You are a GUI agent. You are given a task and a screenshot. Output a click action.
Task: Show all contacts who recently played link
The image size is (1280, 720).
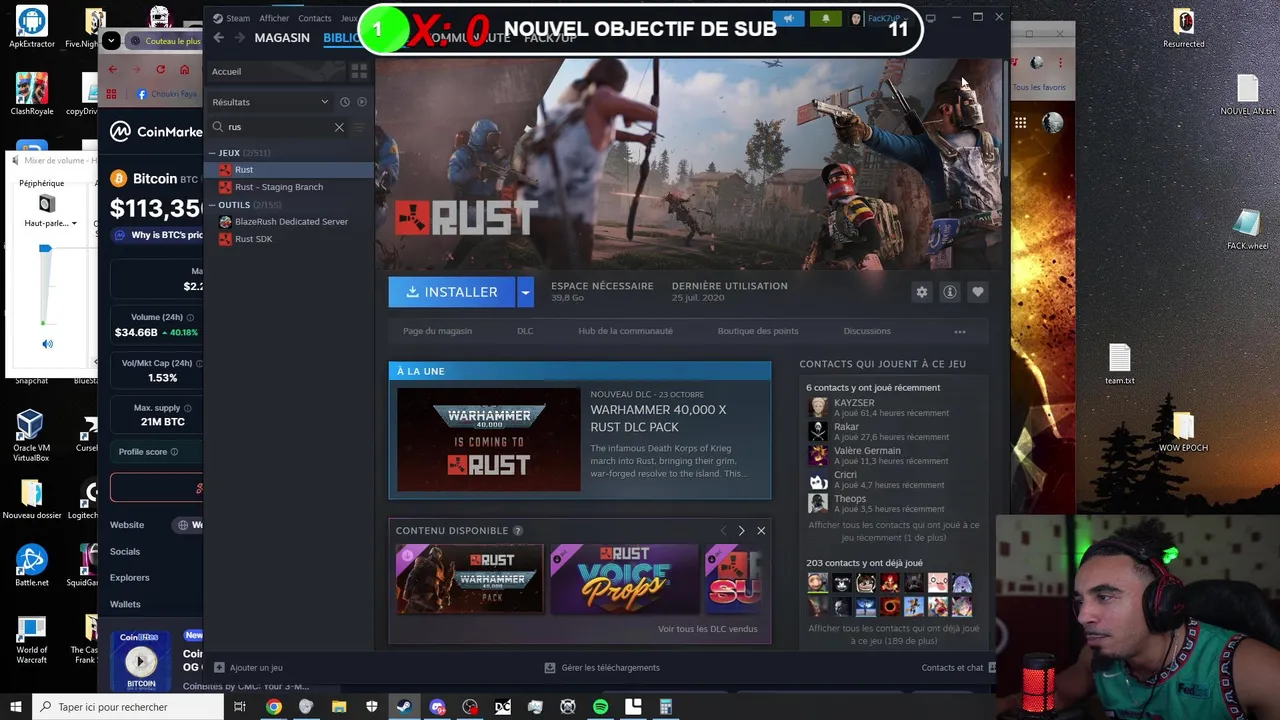pyautogui.click(x=894, y=531)
